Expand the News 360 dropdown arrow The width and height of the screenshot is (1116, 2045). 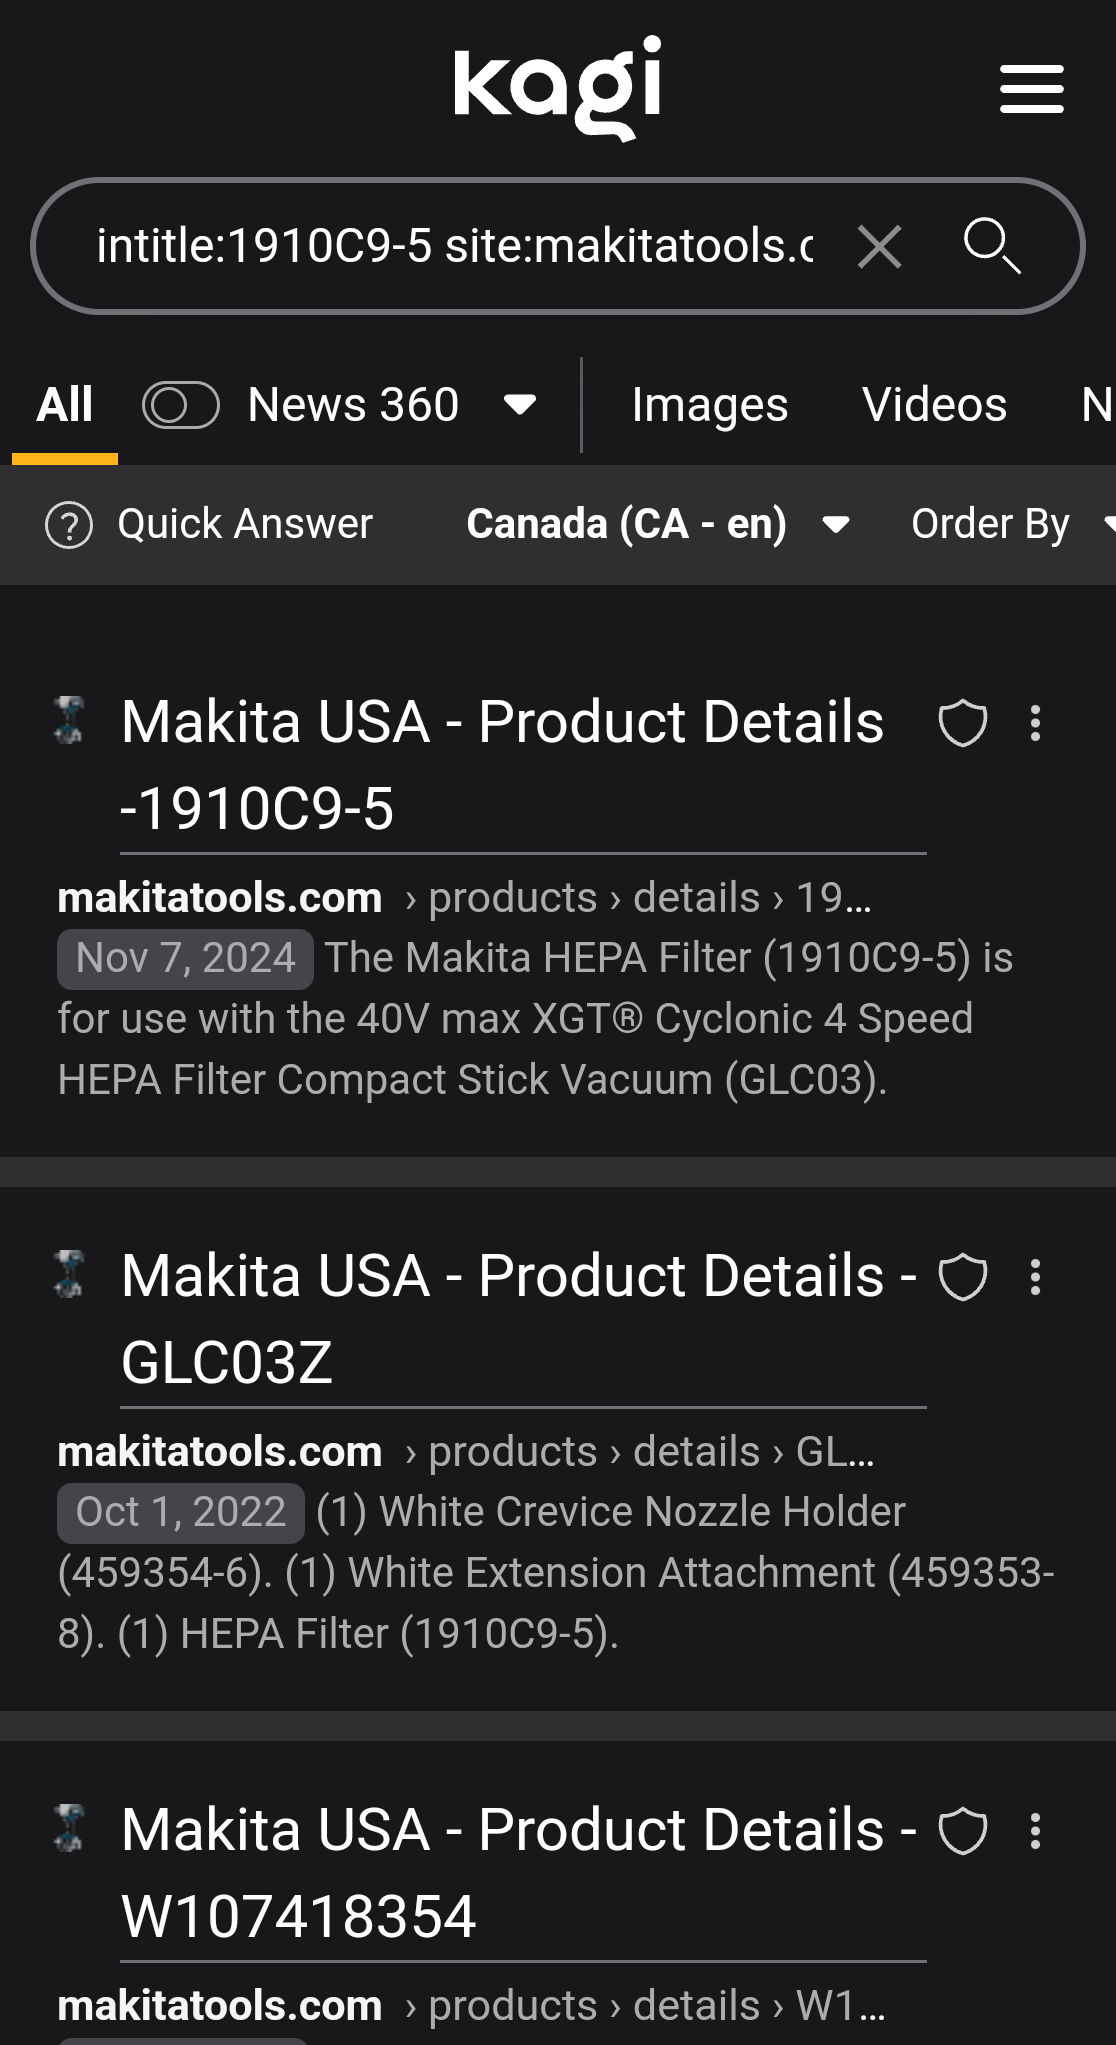tap(520, 405)
